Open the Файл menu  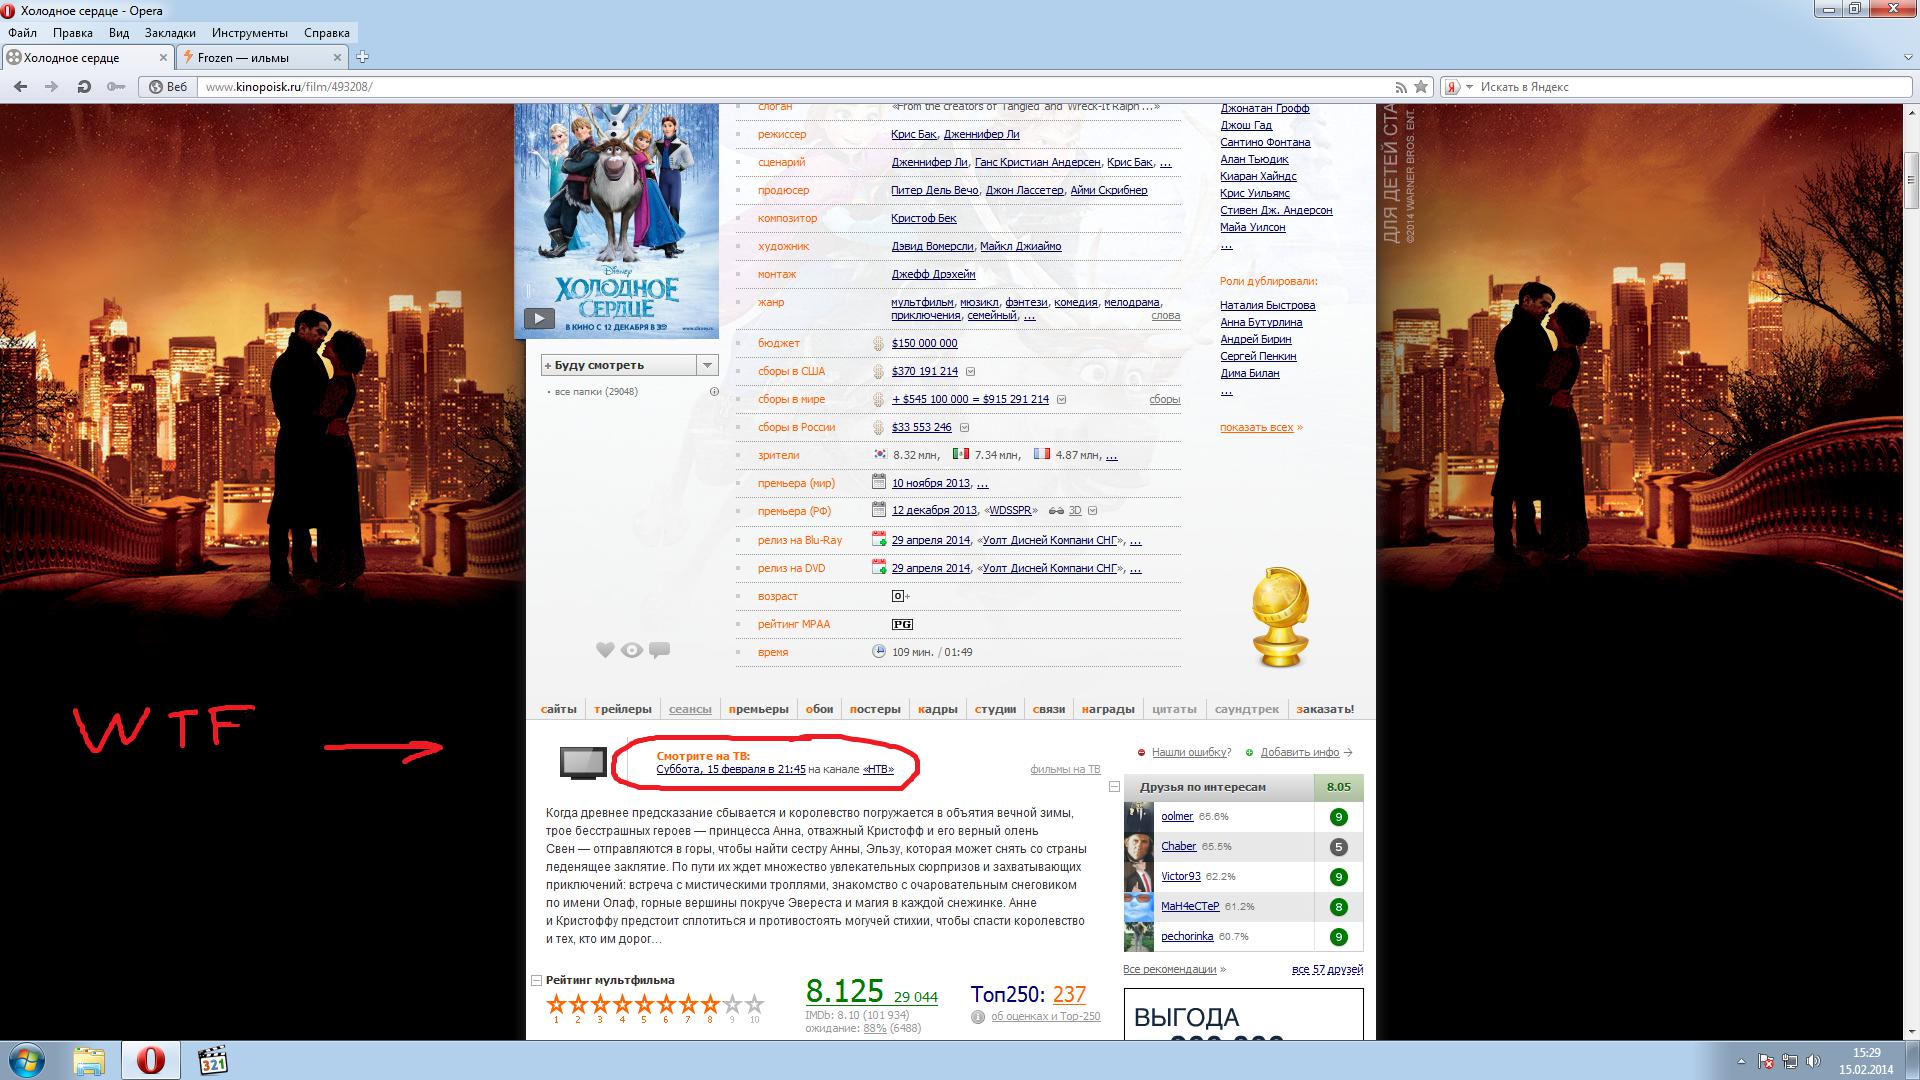point(22,32)
